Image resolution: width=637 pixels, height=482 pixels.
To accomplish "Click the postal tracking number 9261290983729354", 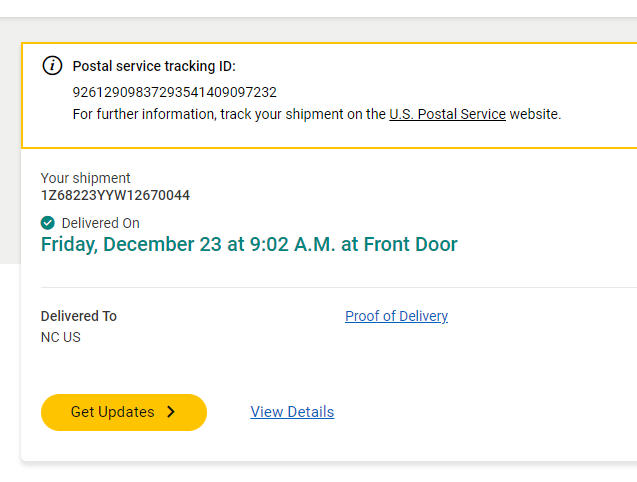I will 174,92.
